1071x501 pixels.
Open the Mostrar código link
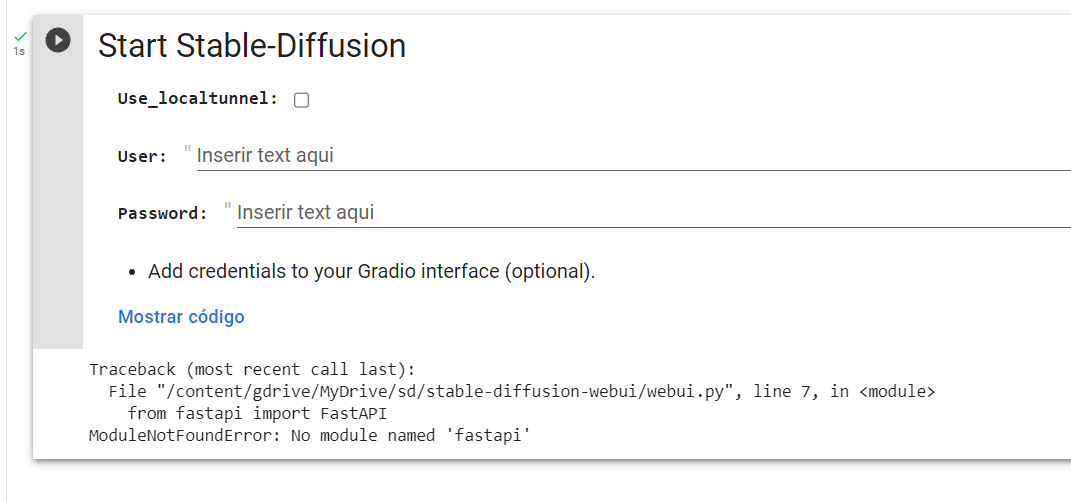point(181,317)
